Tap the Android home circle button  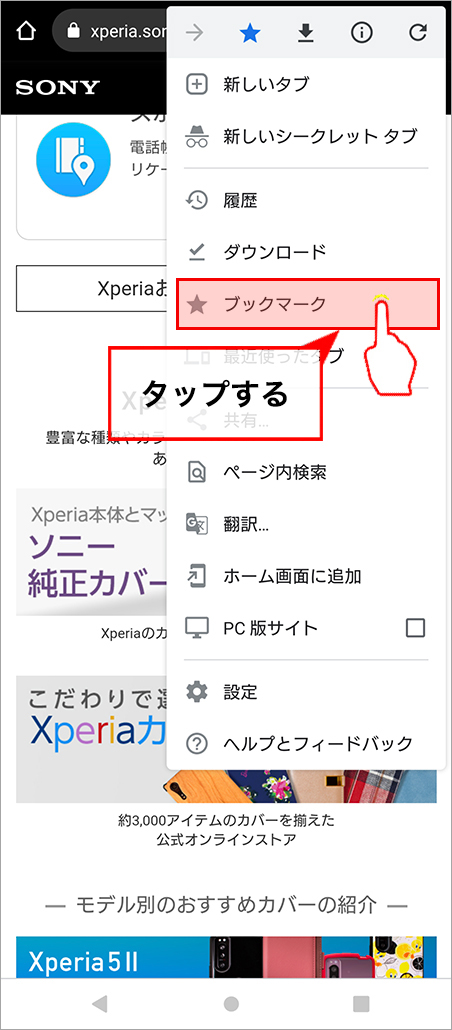231,1003
